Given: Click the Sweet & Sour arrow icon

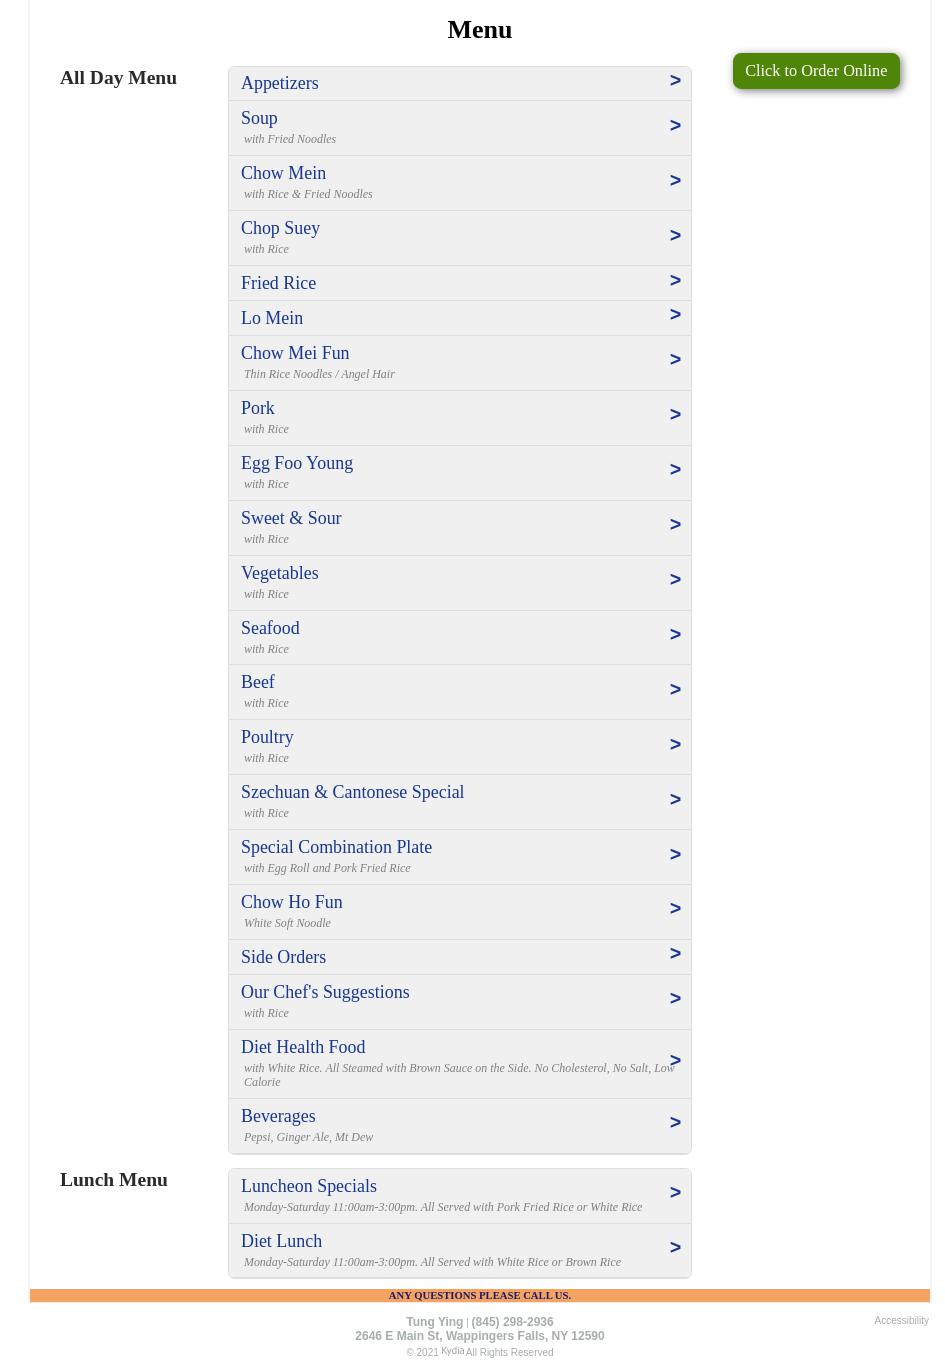Looking at the screenshot, I should coord(675,525).
